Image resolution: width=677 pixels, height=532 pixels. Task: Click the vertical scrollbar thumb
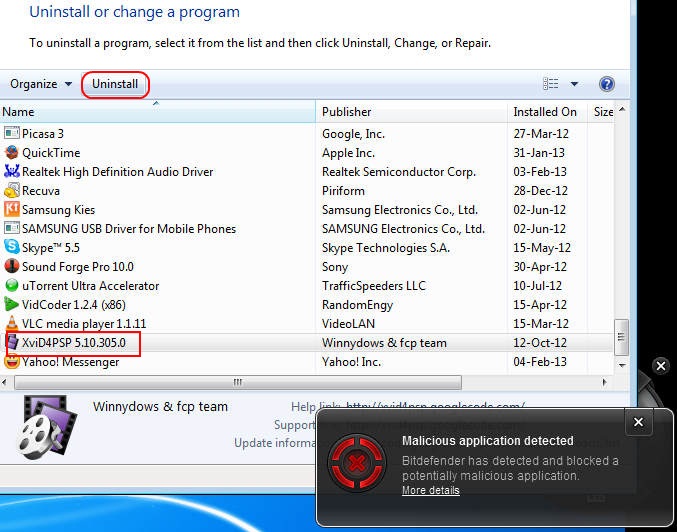coord(621,337)
